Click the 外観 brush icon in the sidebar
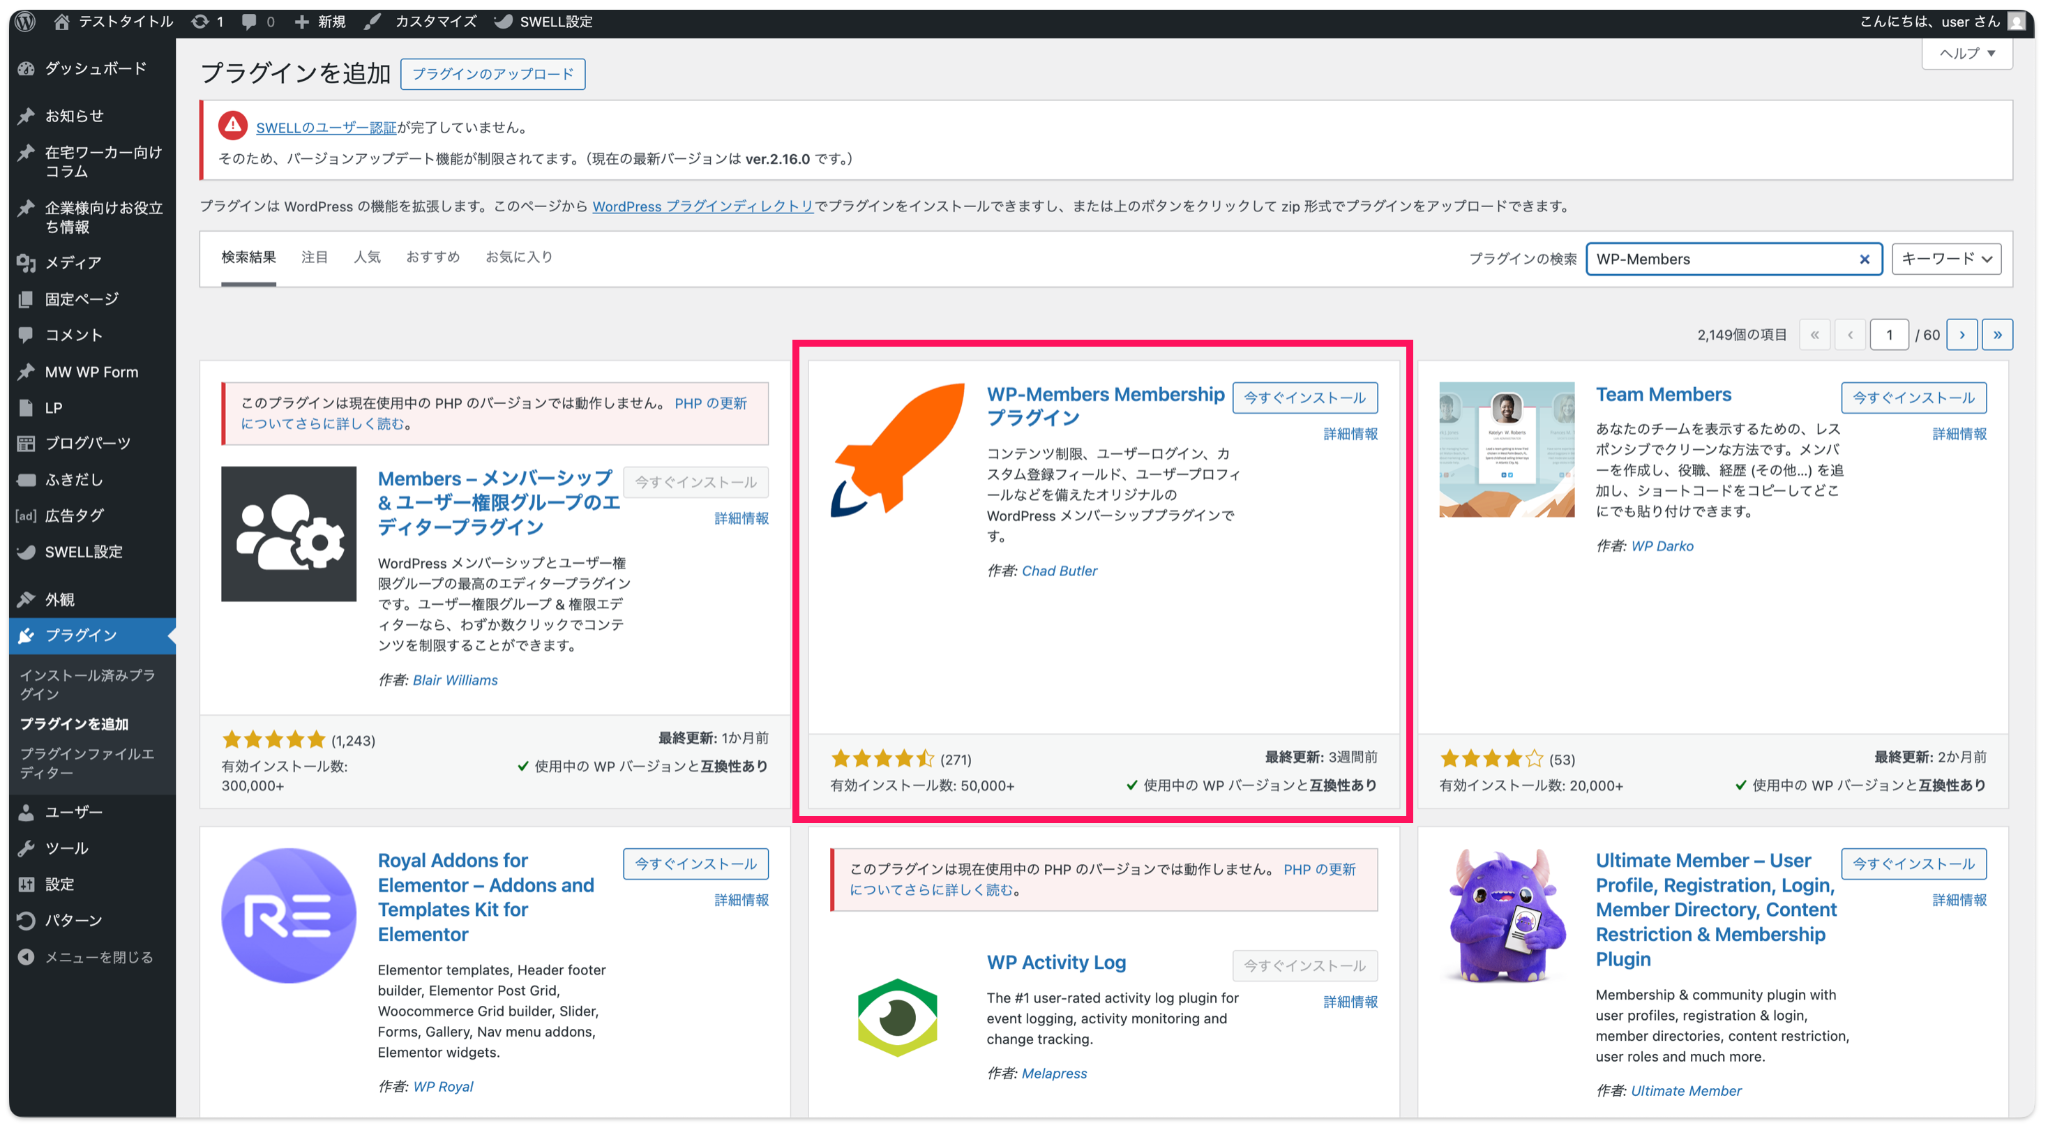2048x1131 pixels. (27, 599)
